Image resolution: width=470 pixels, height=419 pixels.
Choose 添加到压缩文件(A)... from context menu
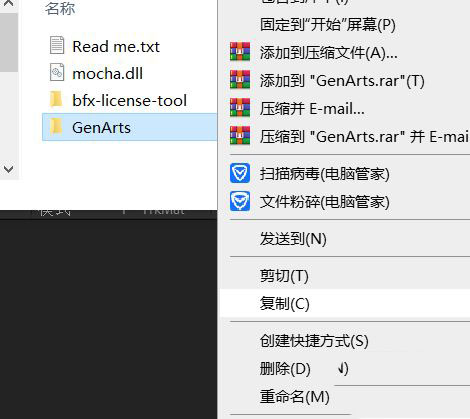coord(345,52)
